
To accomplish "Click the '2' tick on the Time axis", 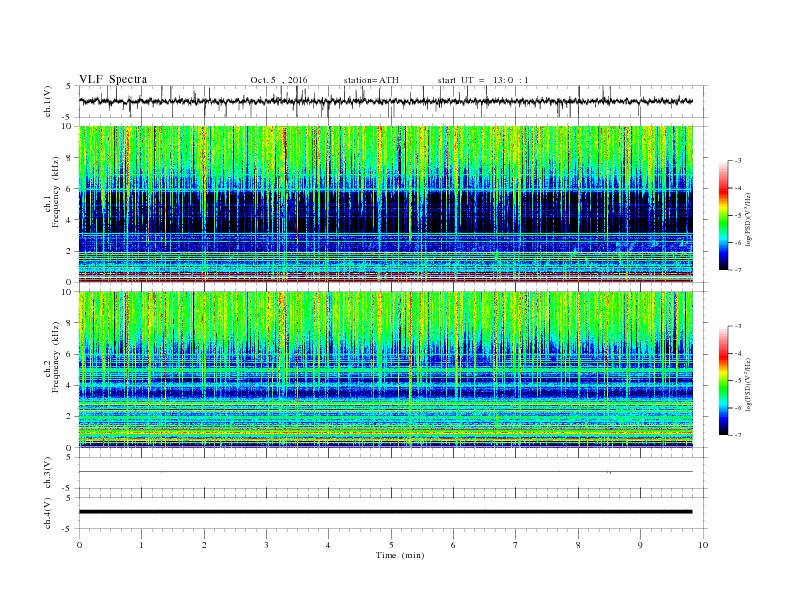I will 204,545.
